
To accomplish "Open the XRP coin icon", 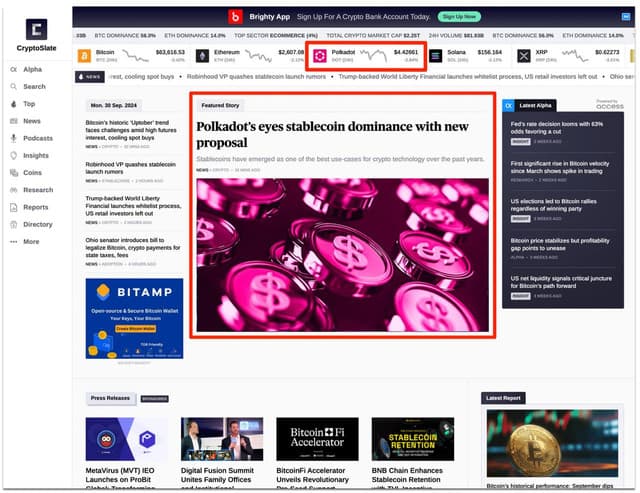I will [x=525, y=55].
